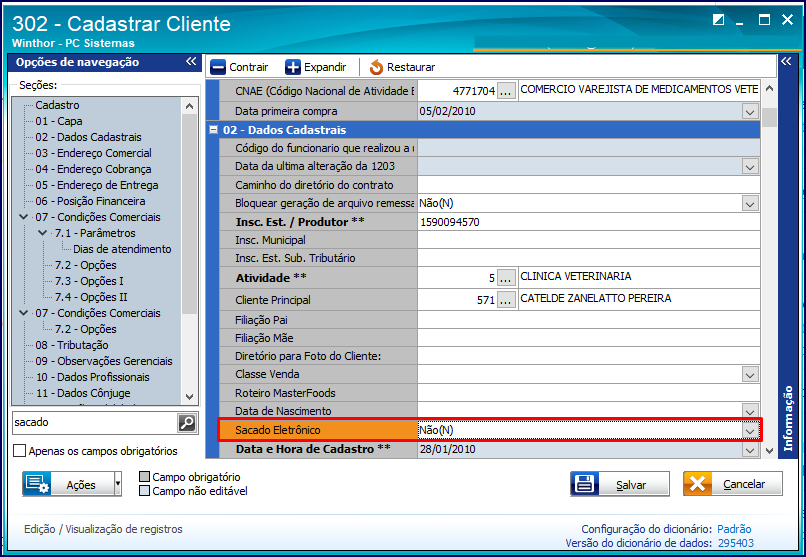806x557 pixels.
Task: Click the Cancelar X icon
Action: point(698,484)
